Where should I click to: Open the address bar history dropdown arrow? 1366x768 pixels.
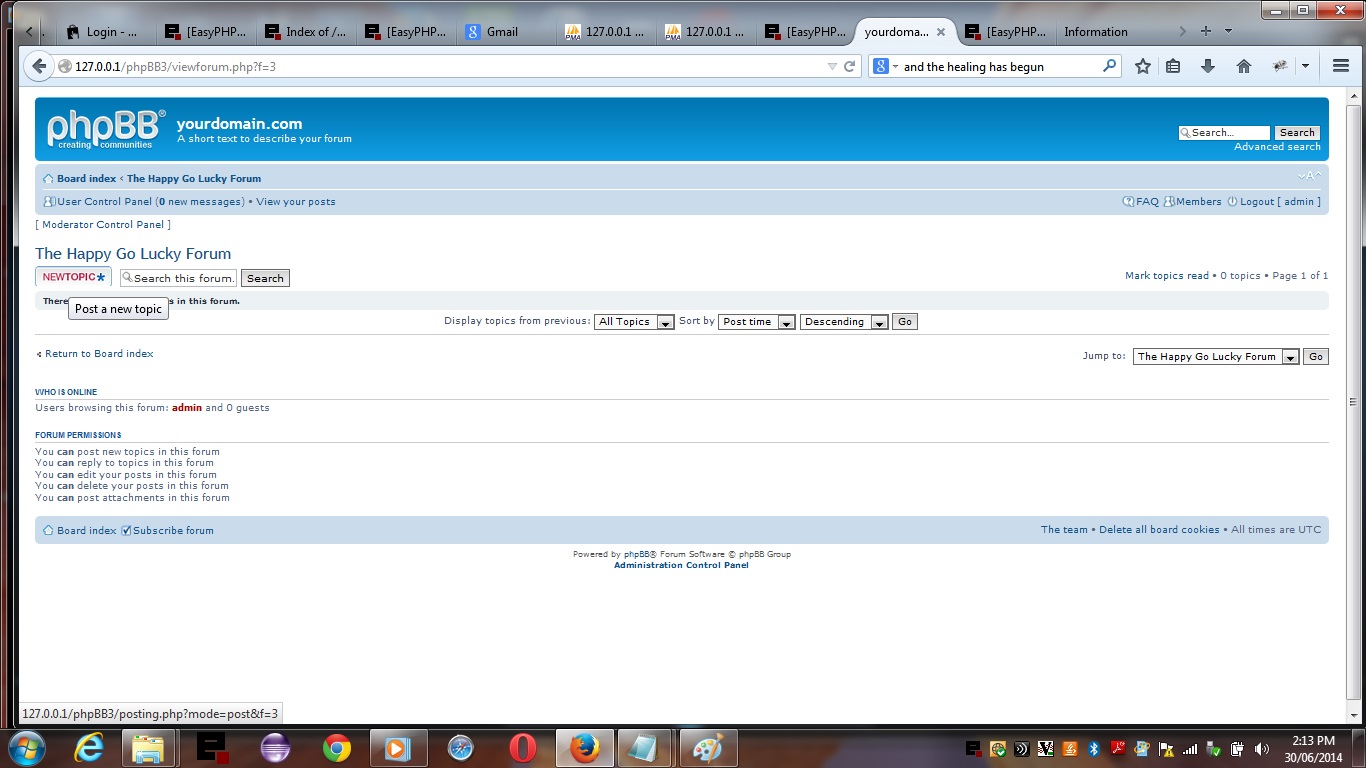click(x=832, y=66)
